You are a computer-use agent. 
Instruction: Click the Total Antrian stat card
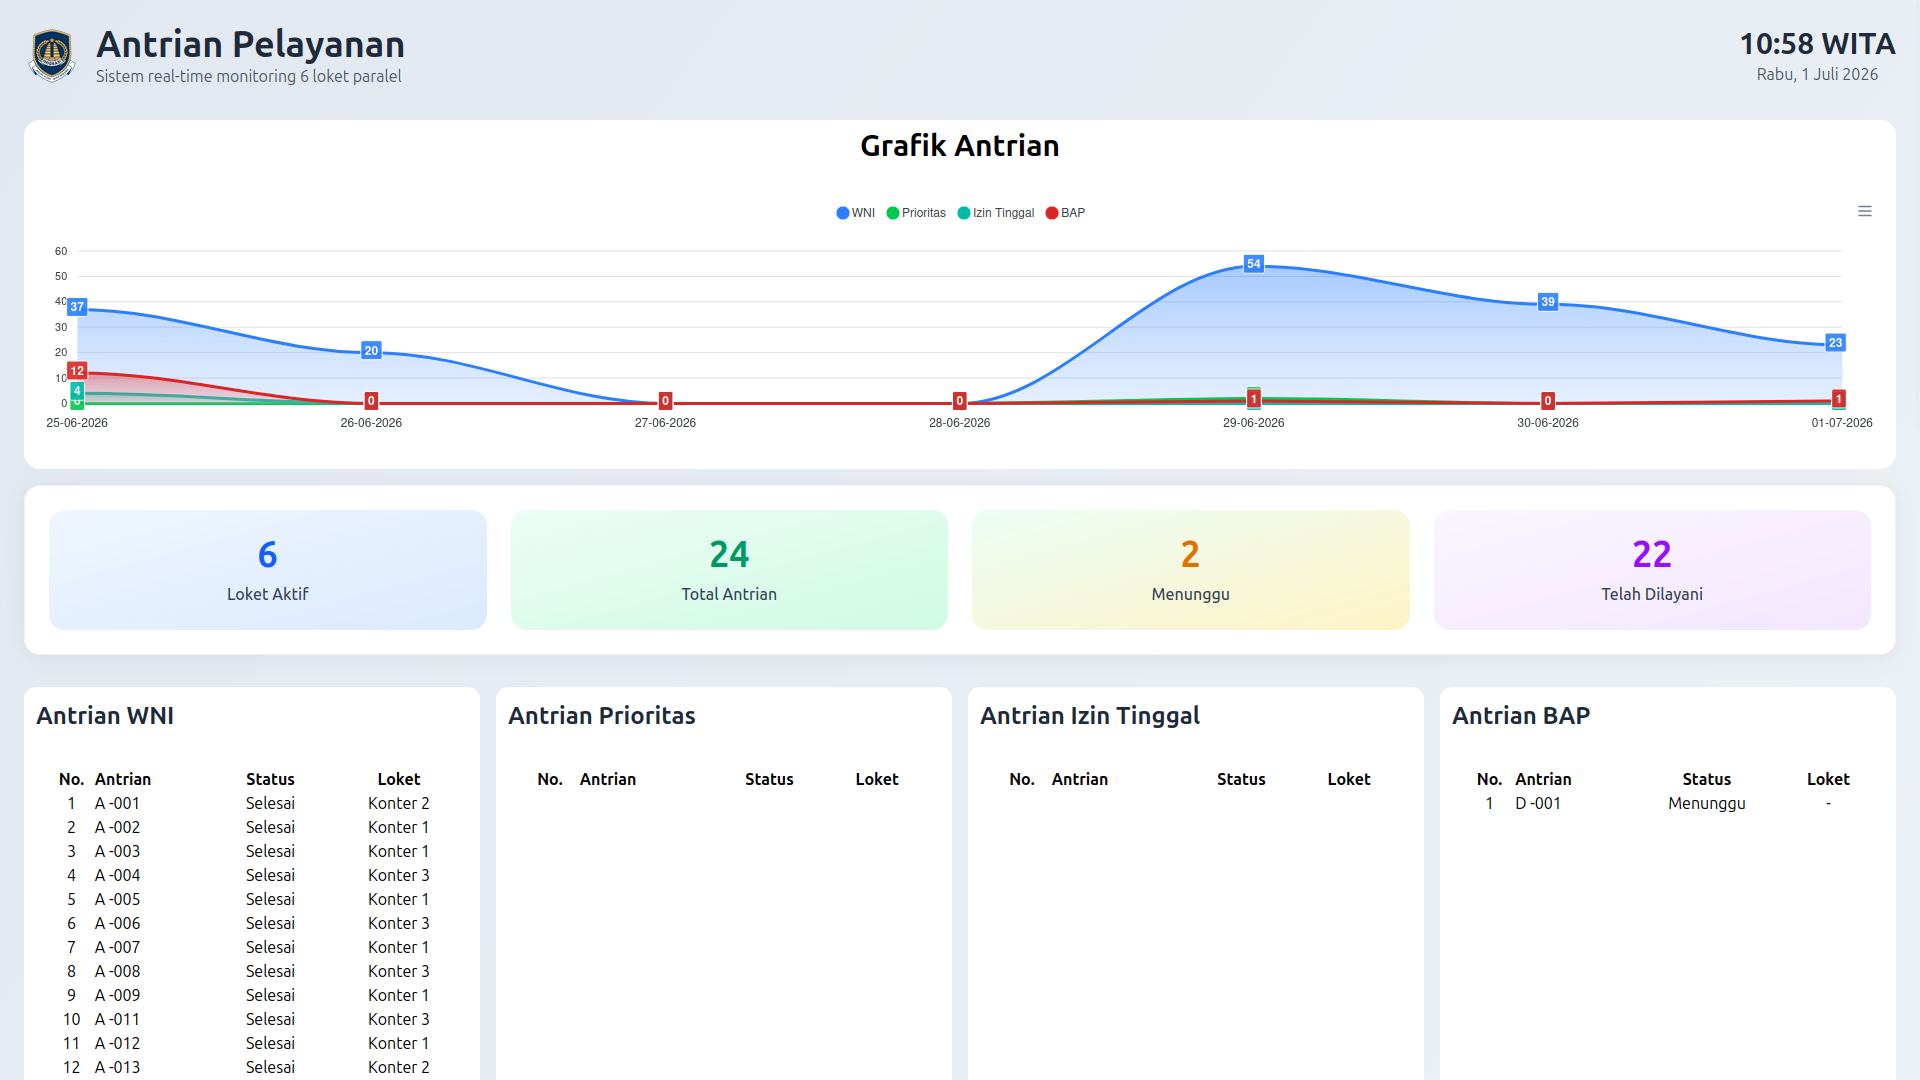[729, 570]
